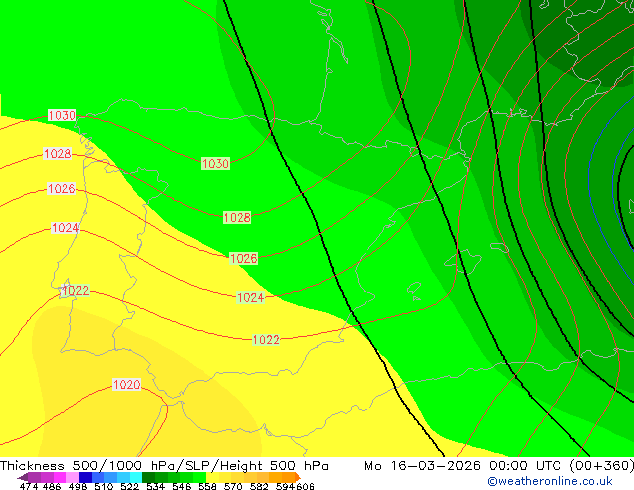Click the 546 legend value
Viewport: 634px width, 490px height.
tap(182, 486)
